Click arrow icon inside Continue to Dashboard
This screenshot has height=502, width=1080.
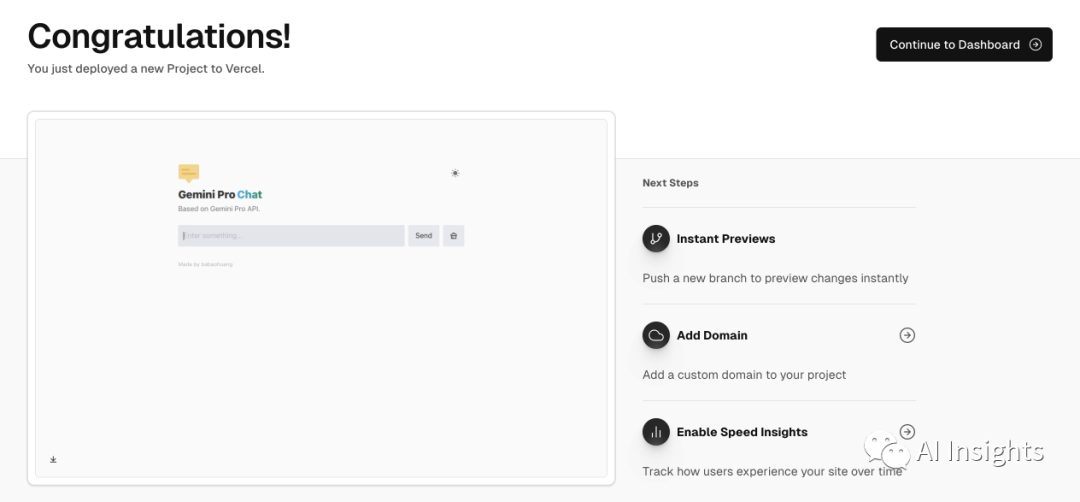click(1035, 45)
